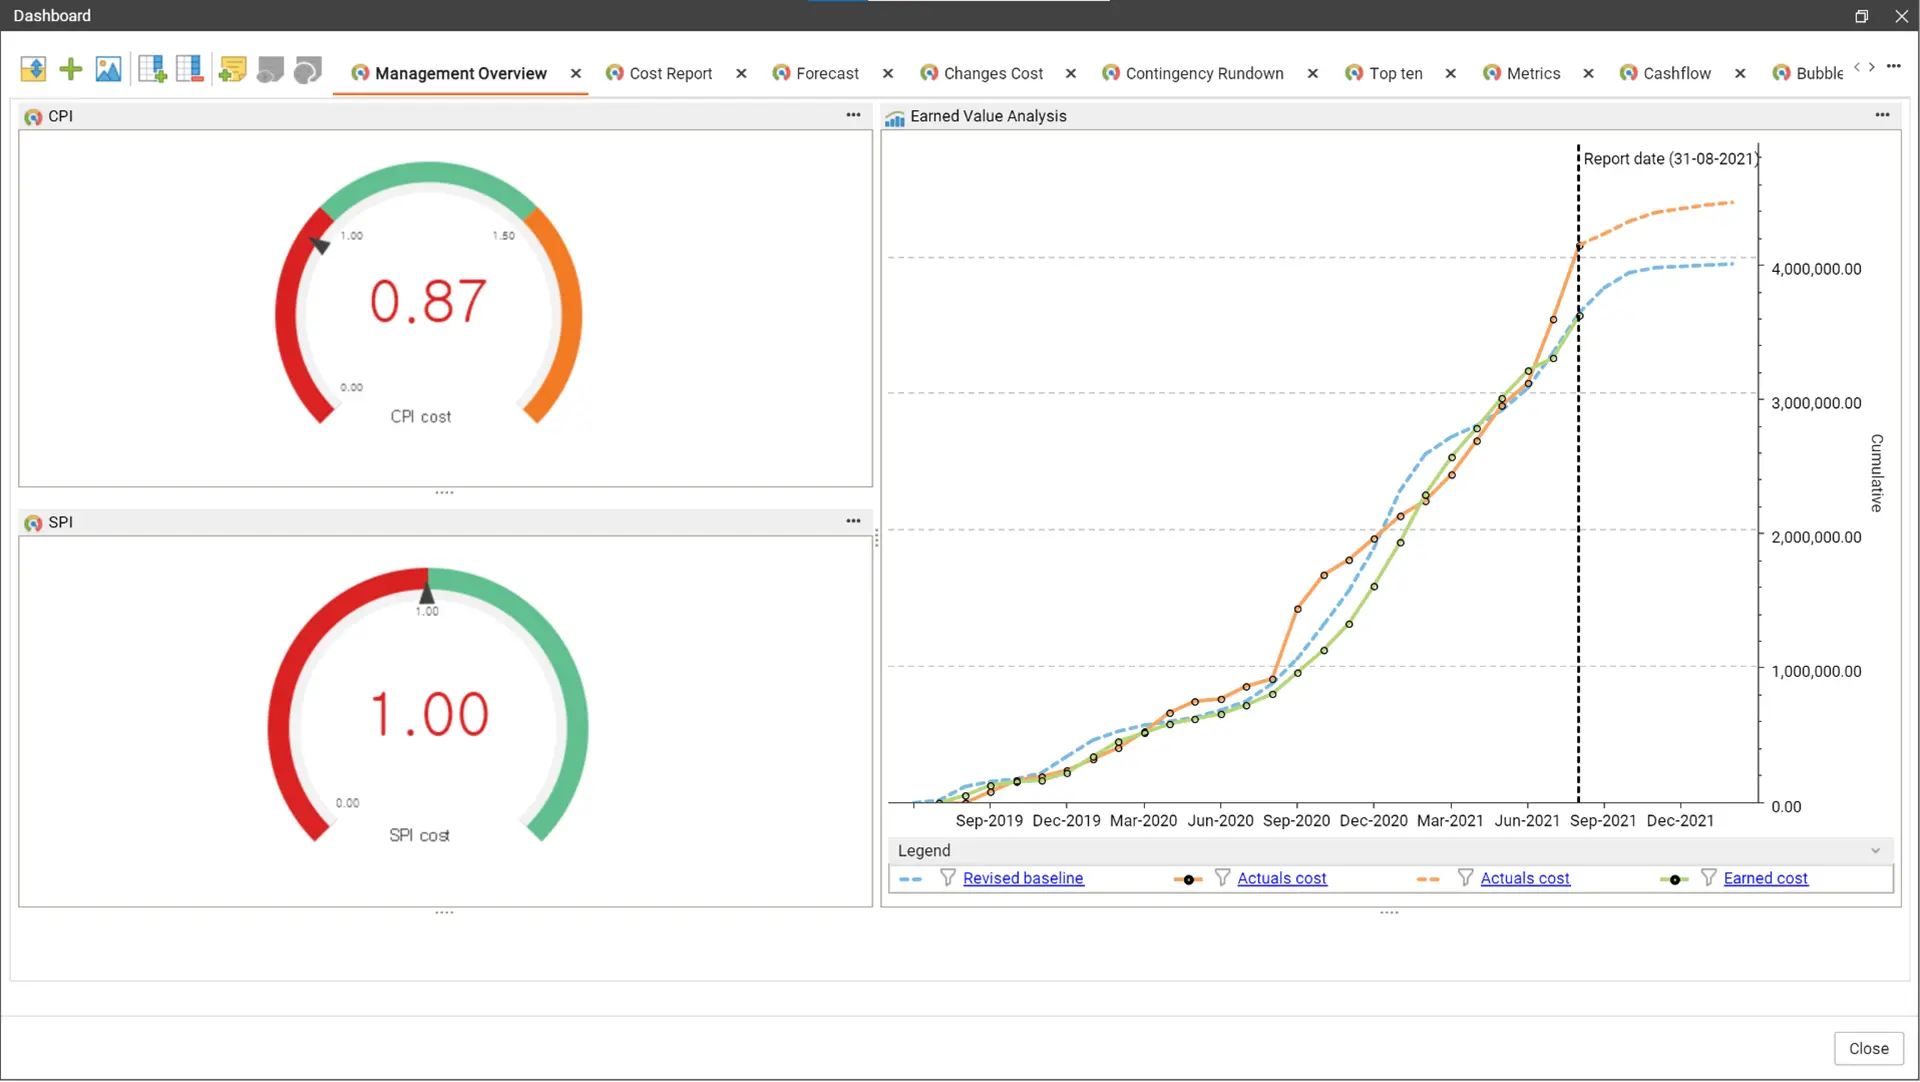This screenshot has height=1082, width=1920.
Task: Toggle the Earned cost filter icon
Action: click(1708, 878)
